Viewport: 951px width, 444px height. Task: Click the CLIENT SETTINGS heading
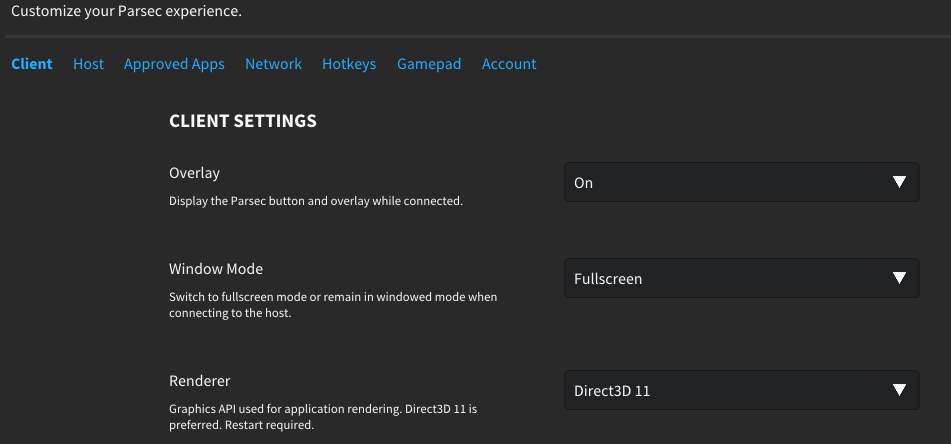click(243, 121)
